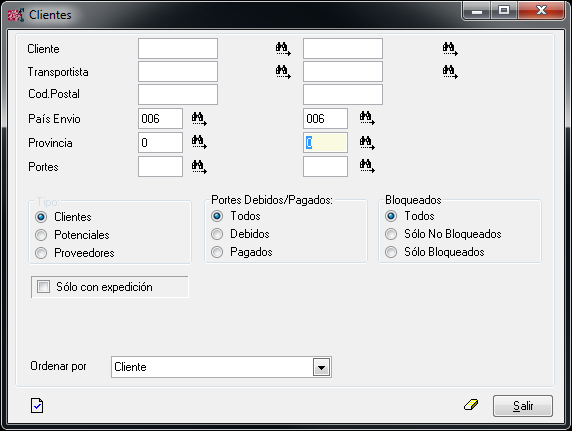The width and height of the screenshot is (572, 431).
Task: Click the first Cod.Postal input field
Action: pyautogui.click(x=178, y=95)
